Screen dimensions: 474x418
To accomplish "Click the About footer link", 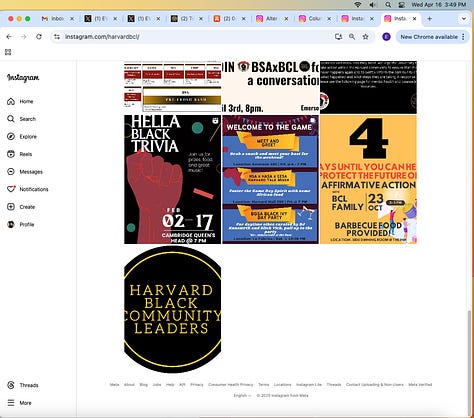I will point(129,384).
